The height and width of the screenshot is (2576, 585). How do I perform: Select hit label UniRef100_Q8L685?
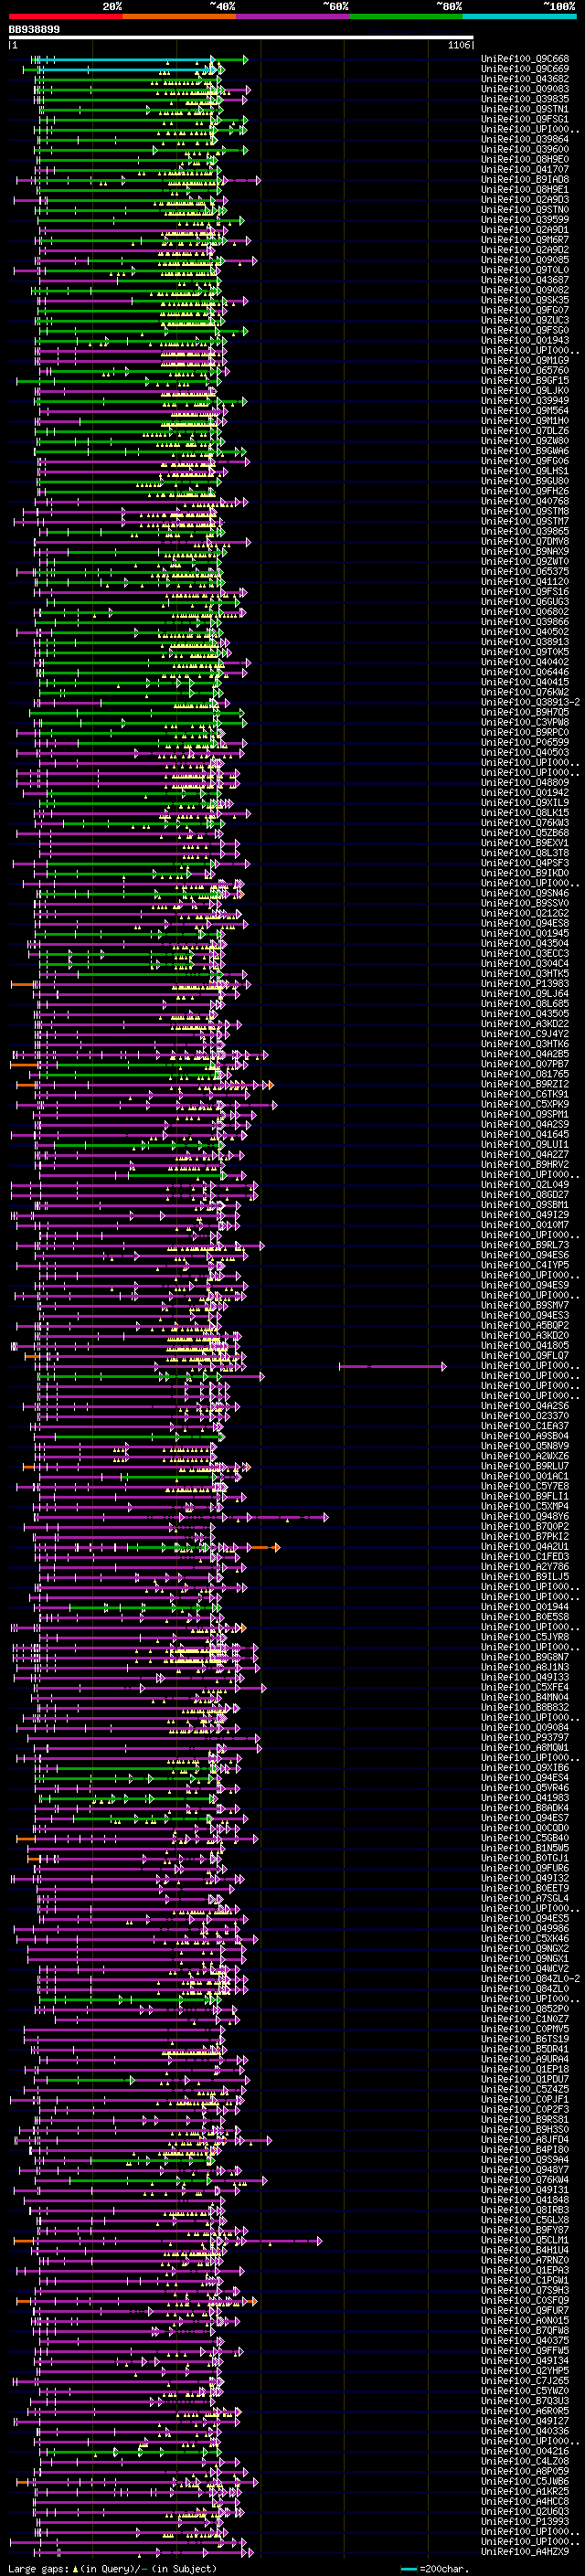coord(525,1004)
